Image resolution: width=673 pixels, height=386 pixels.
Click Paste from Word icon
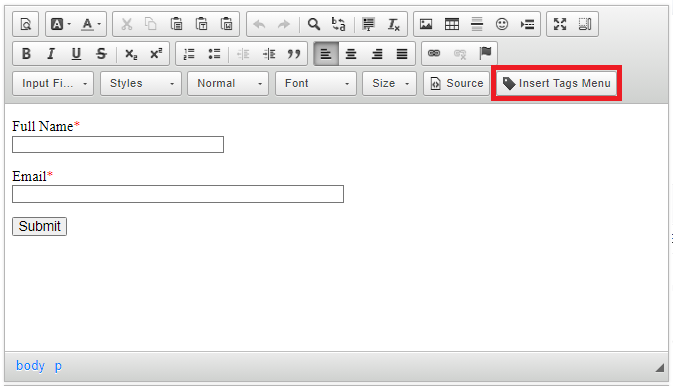tap(226, 24)
